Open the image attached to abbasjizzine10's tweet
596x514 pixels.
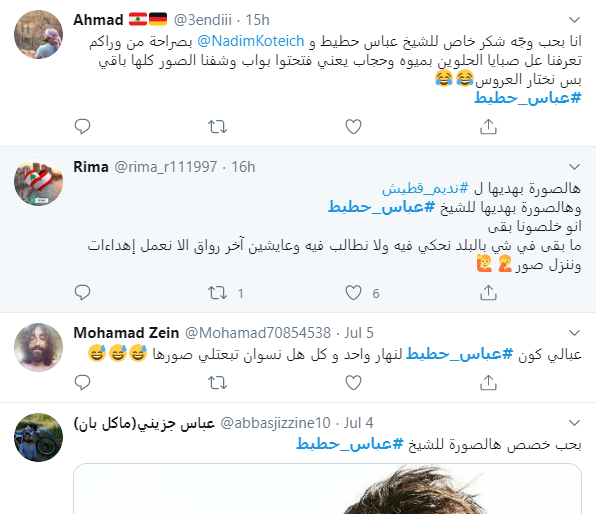click(x=327, y=489)
